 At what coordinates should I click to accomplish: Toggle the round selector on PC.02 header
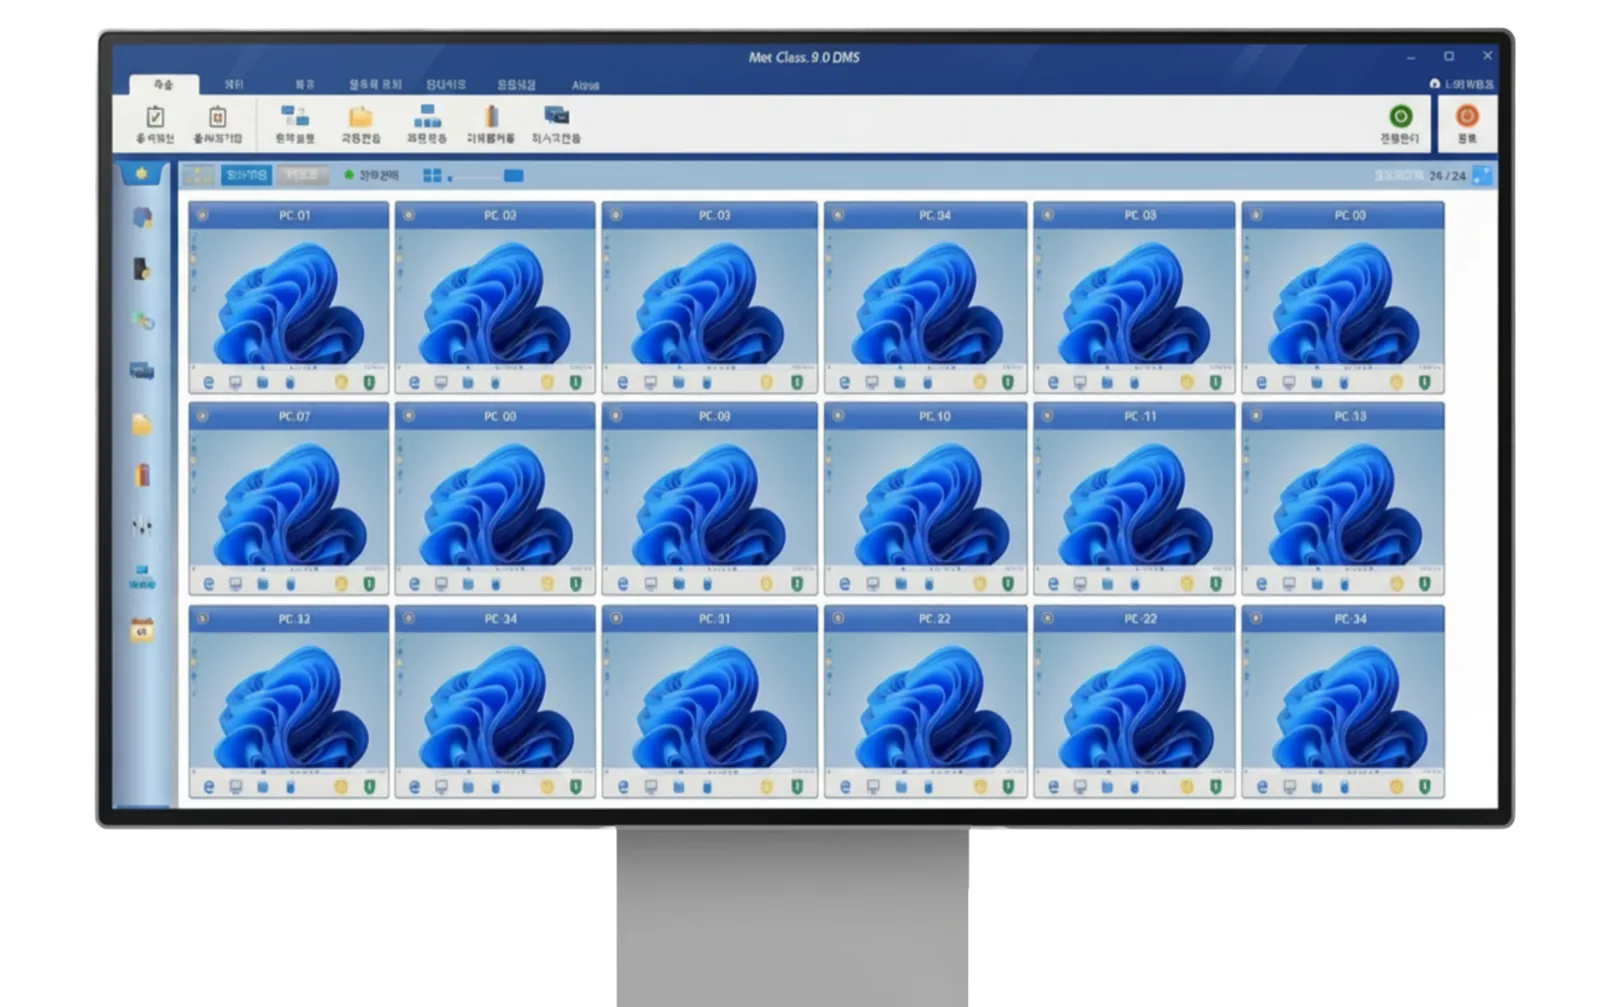409,215
